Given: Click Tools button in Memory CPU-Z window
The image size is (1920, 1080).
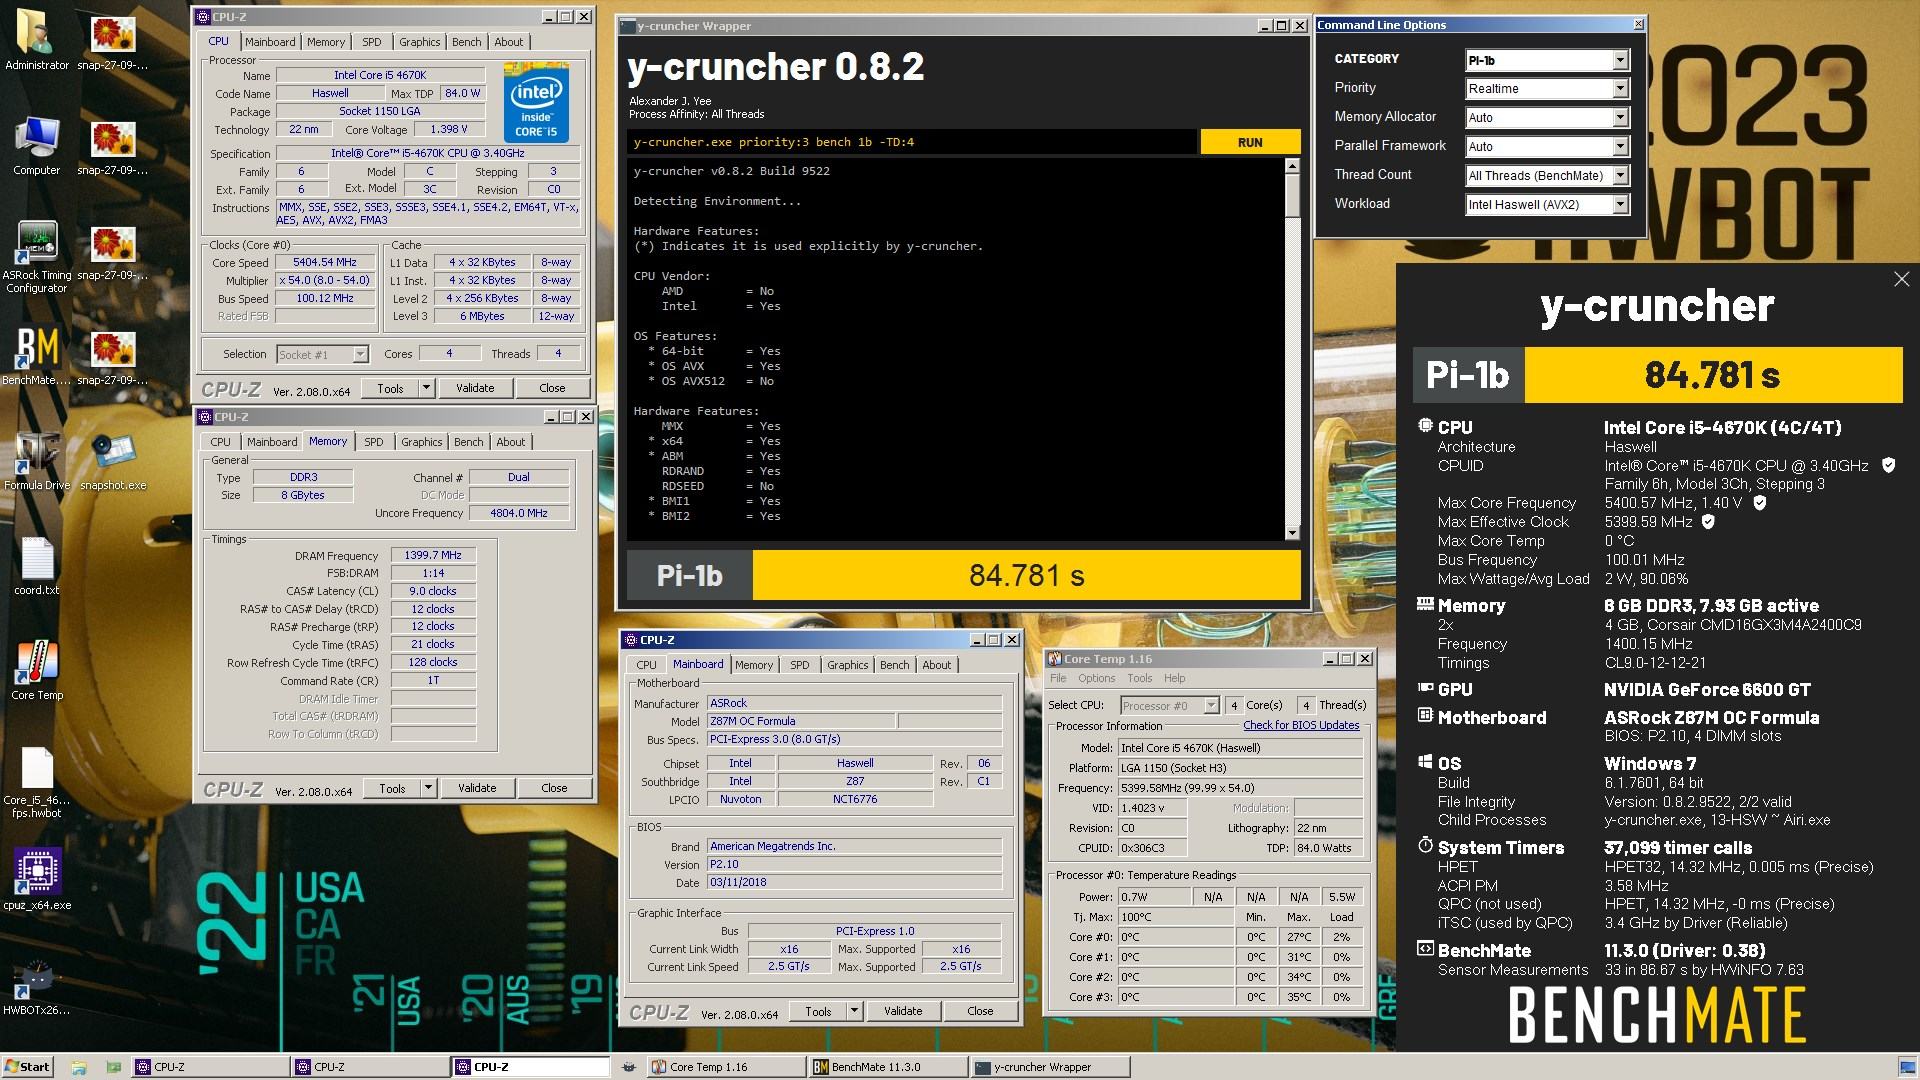Looking at the screenshot, I should [392, 788].
